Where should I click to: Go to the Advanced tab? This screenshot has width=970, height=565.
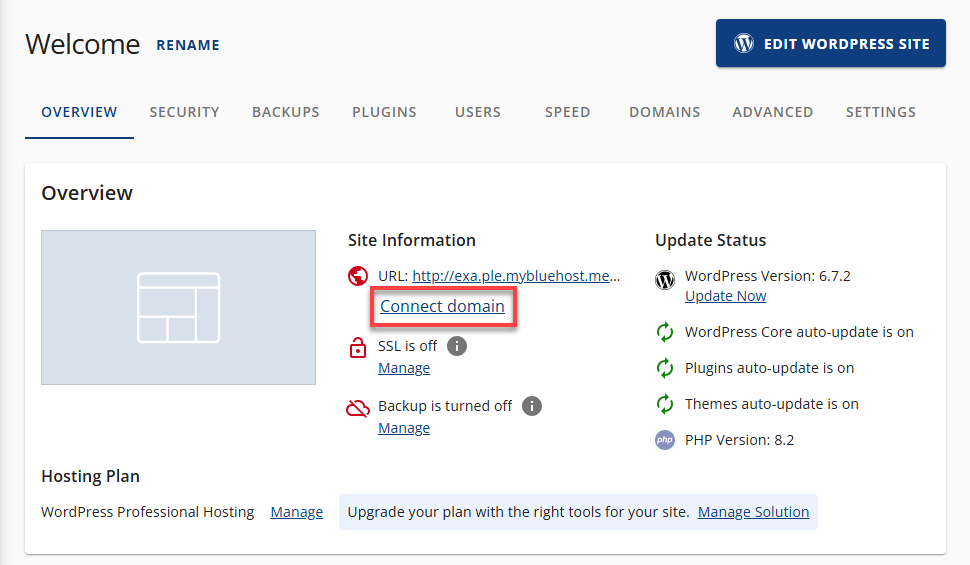(773, 112)
